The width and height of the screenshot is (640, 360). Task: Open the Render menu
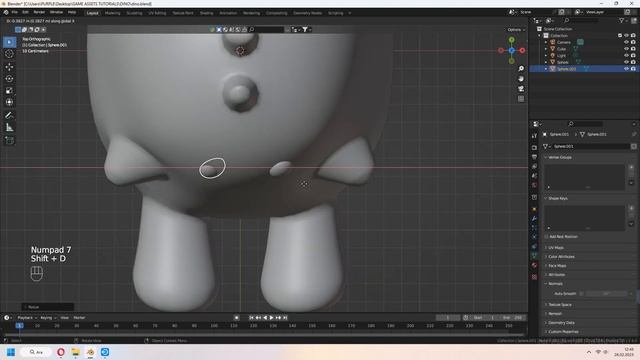coord(39,13)
